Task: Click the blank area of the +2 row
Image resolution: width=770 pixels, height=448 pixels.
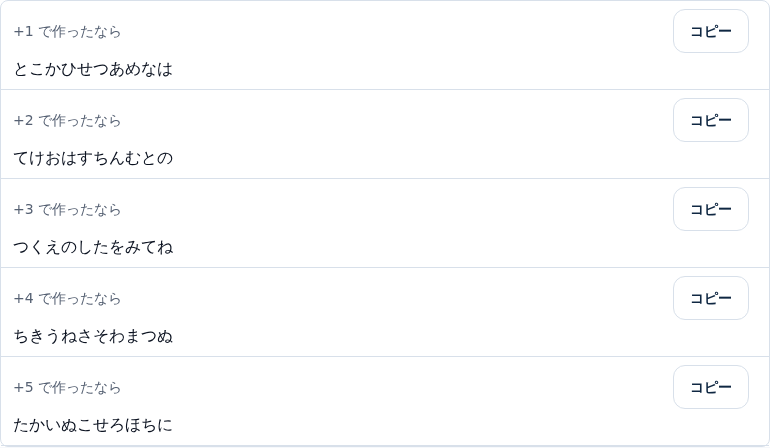Action: (x=393, y=134)
